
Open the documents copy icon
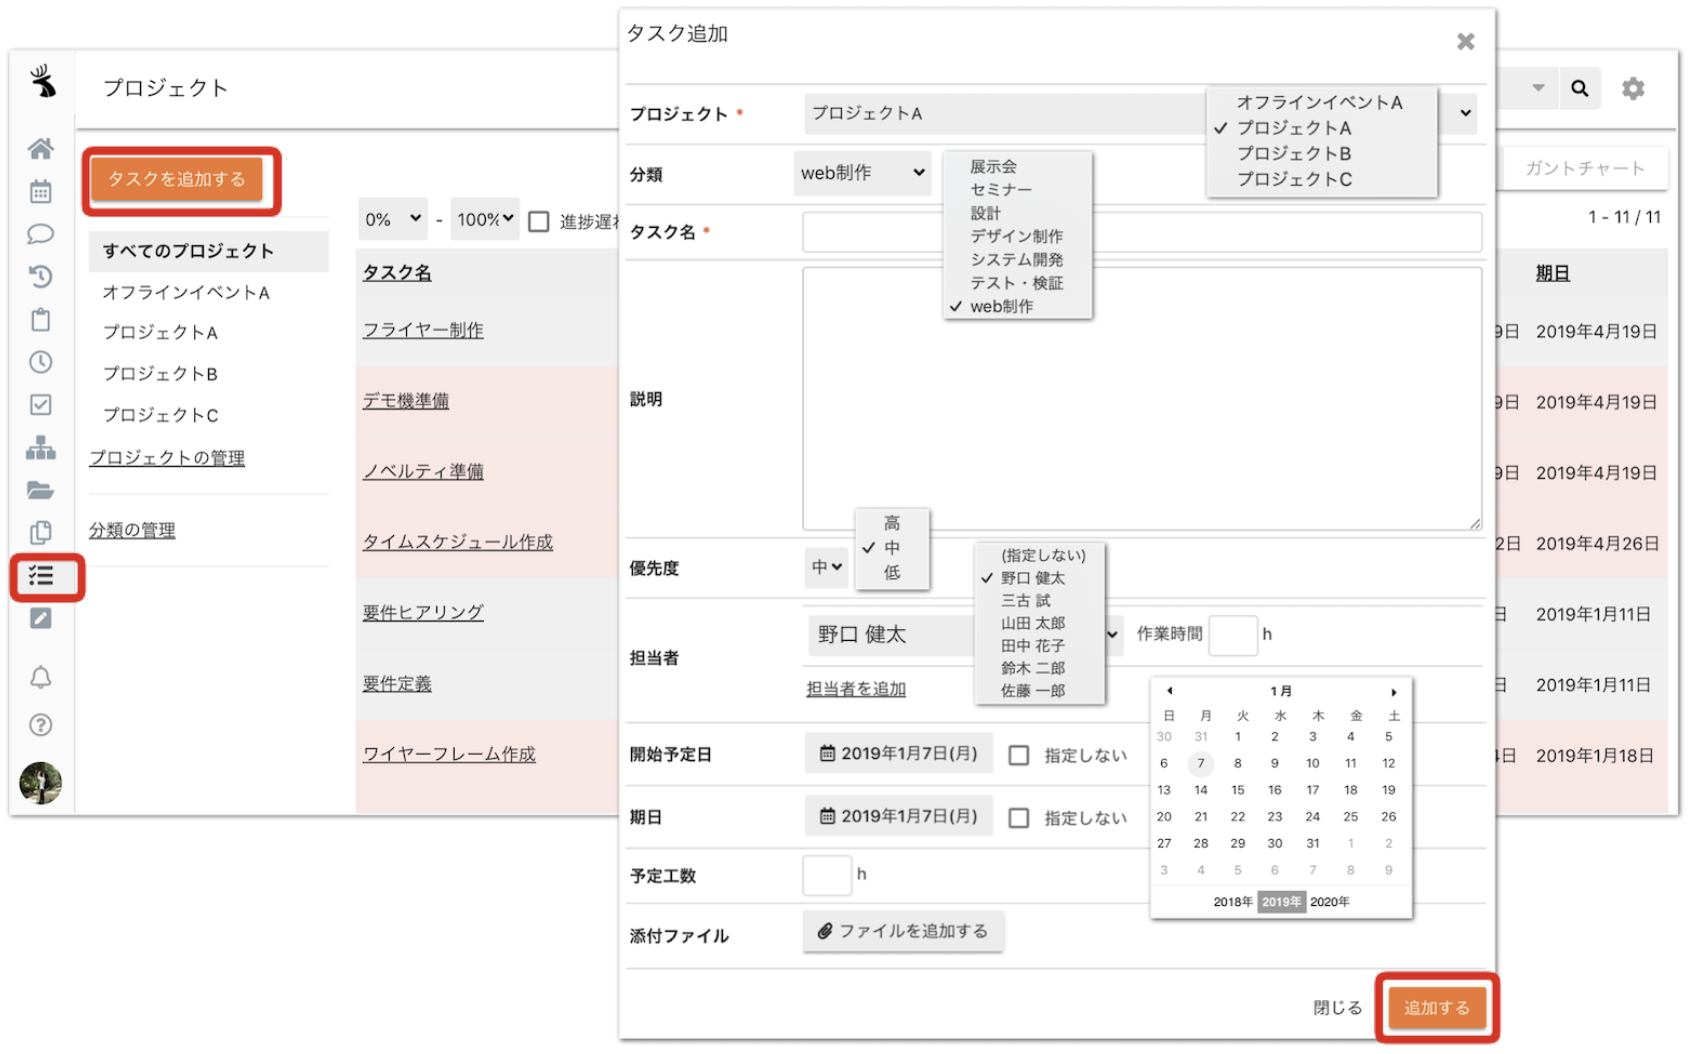pyautogui.click(x=40, y=532)
